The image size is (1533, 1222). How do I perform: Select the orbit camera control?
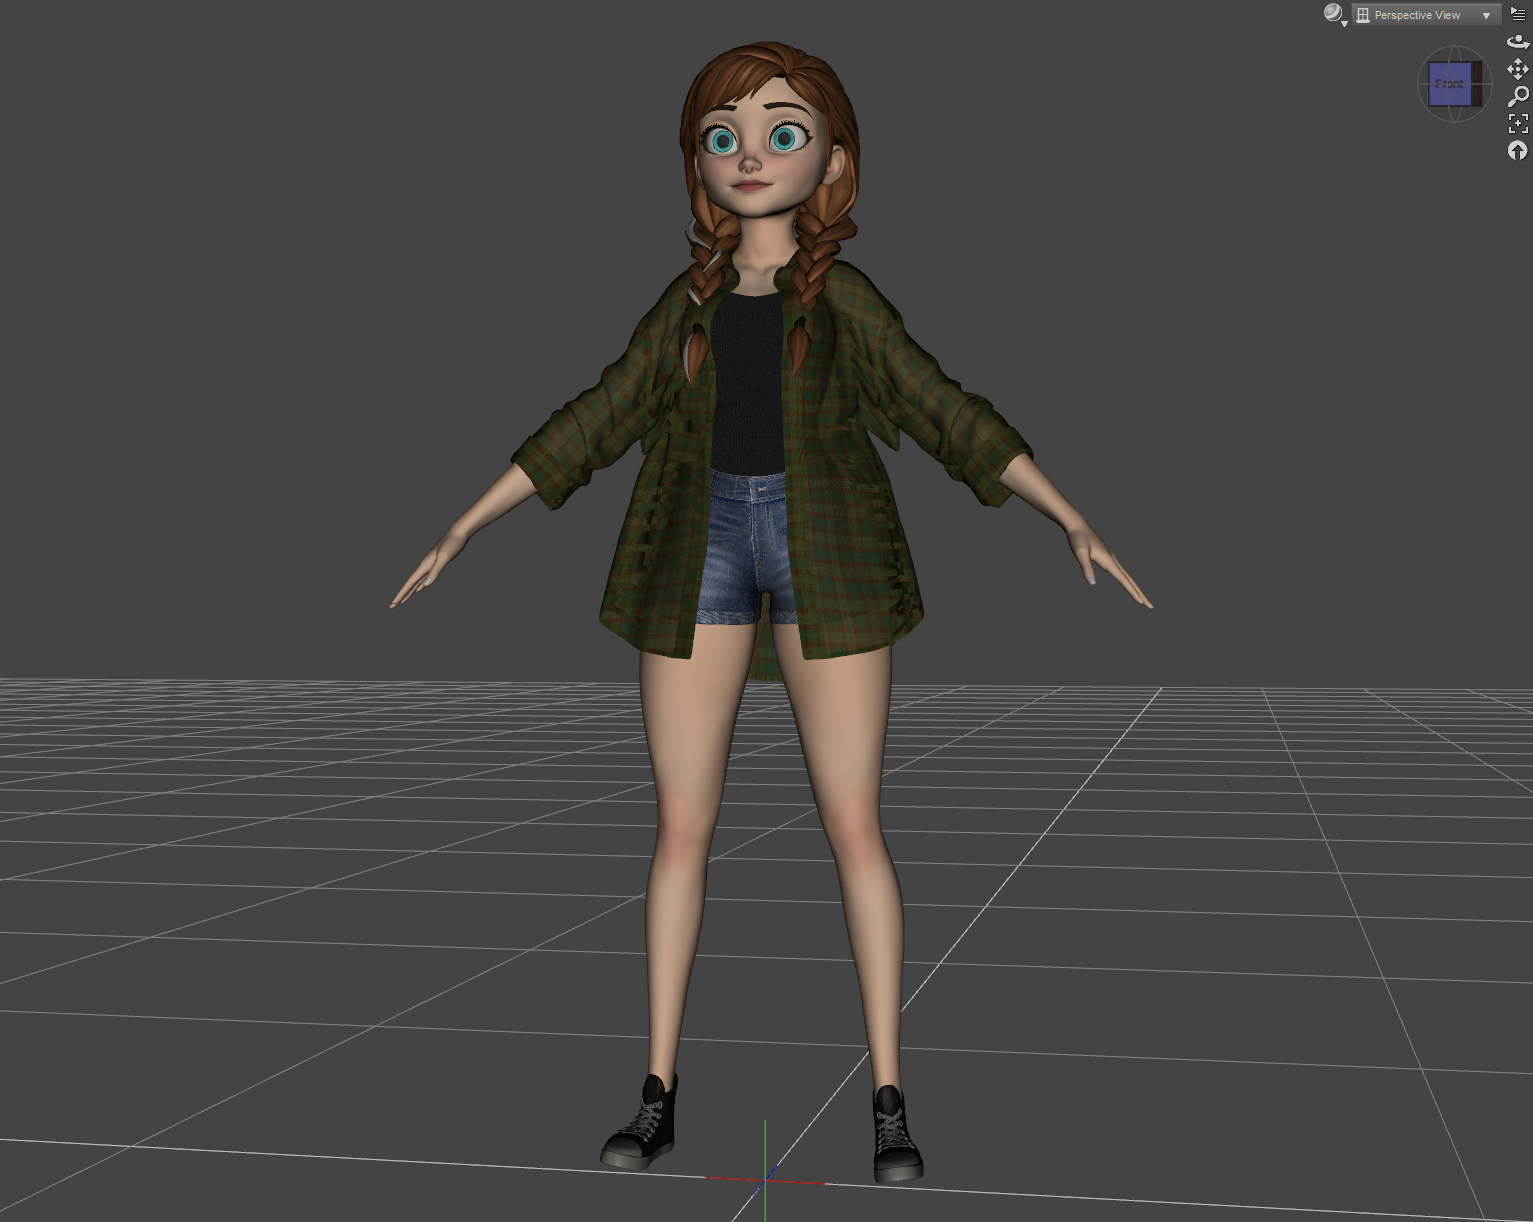(x=1518, y=42)
